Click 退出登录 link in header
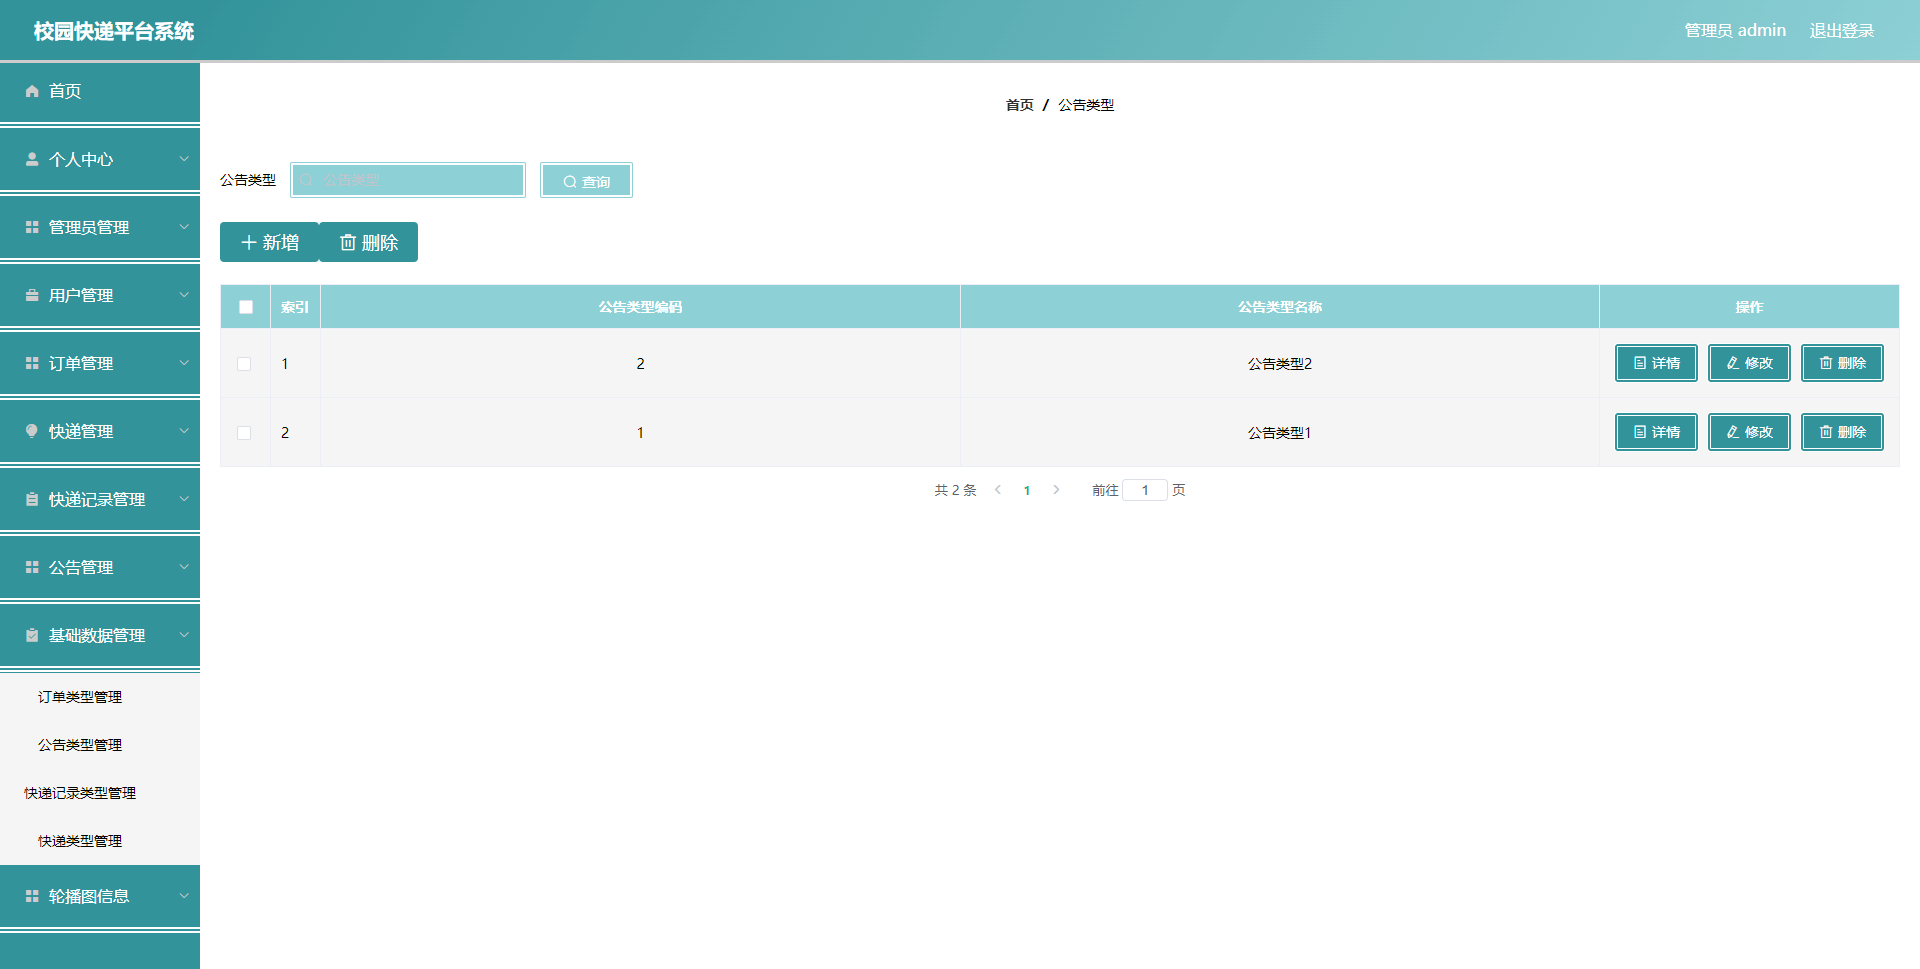 (1841, 31)
